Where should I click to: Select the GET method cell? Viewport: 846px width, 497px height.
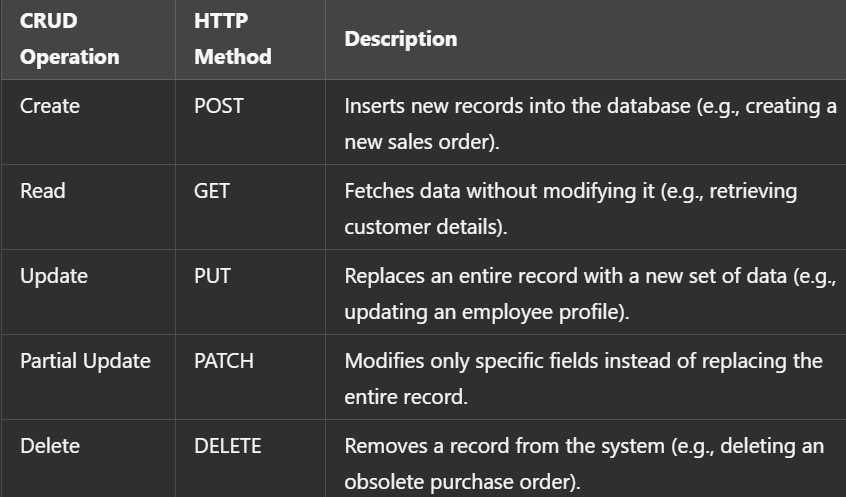click(x=211, y=191)
